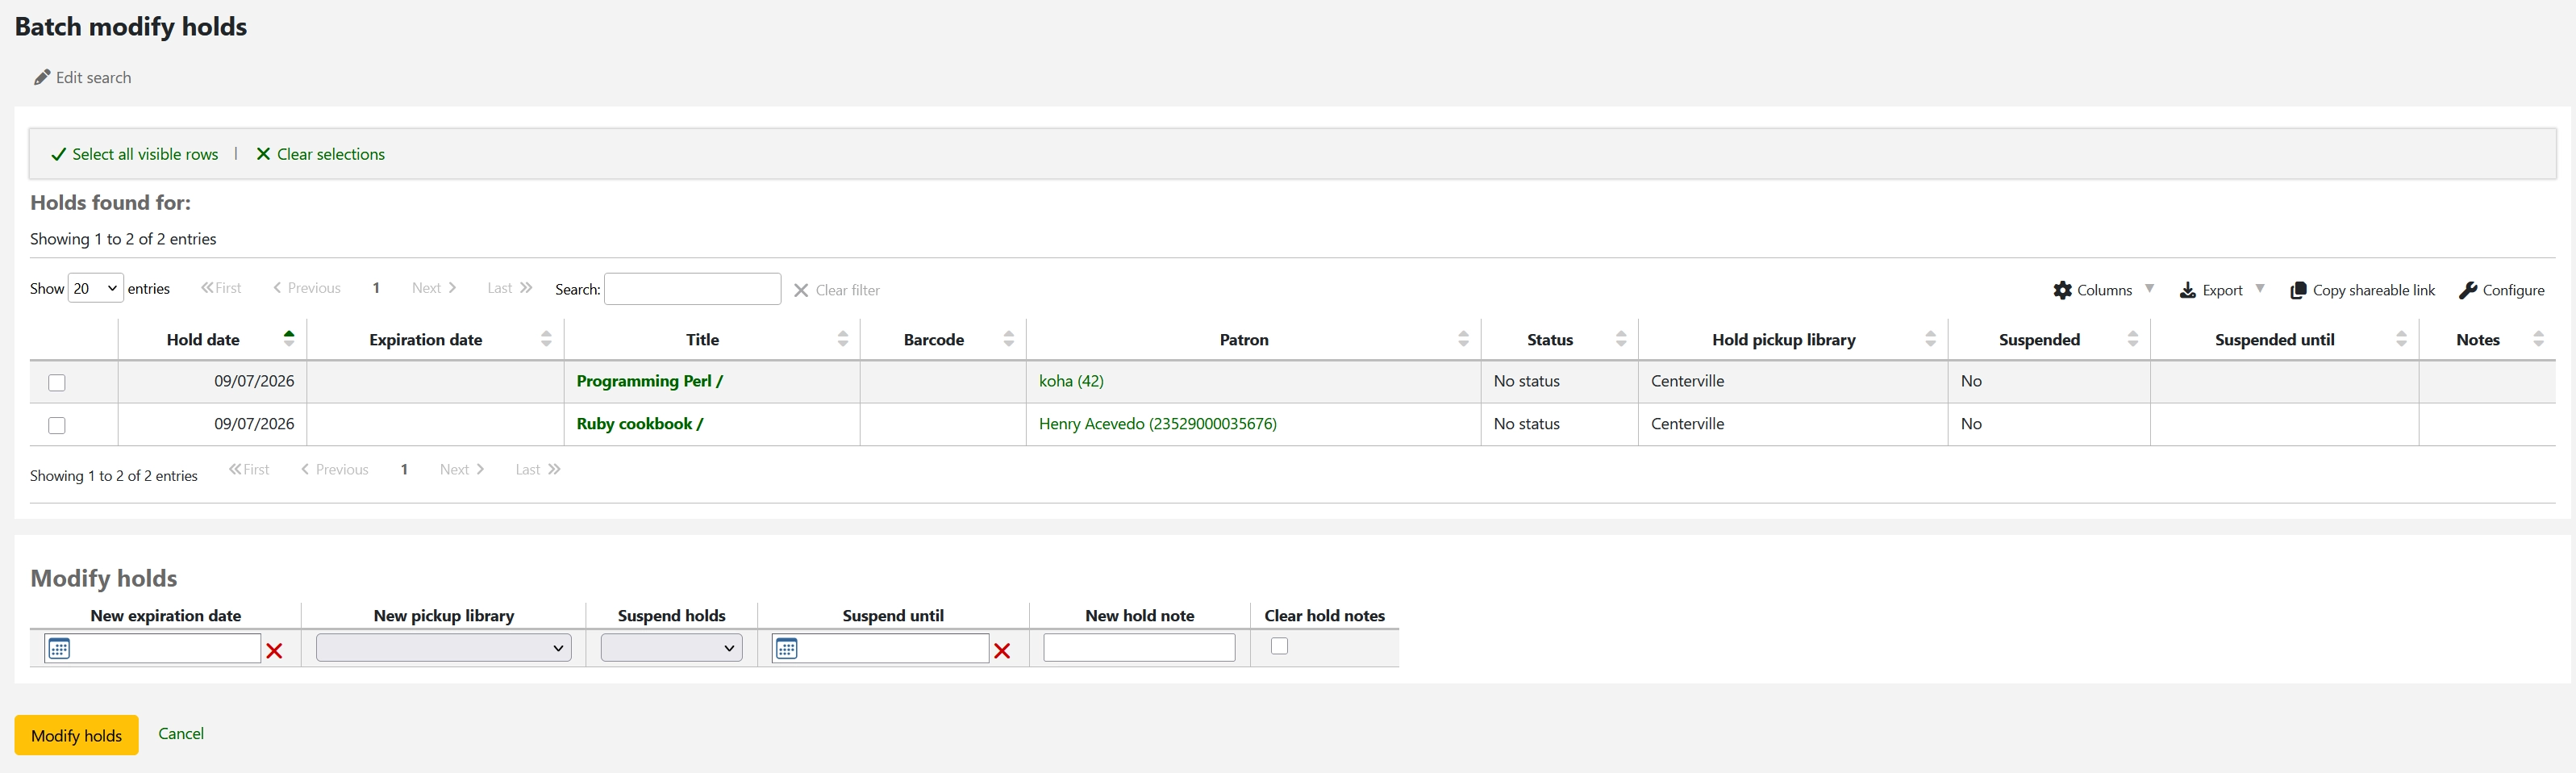Sort by Title column arrows
This screenshot has width=2576, height=773.
[x=843, y=339]
